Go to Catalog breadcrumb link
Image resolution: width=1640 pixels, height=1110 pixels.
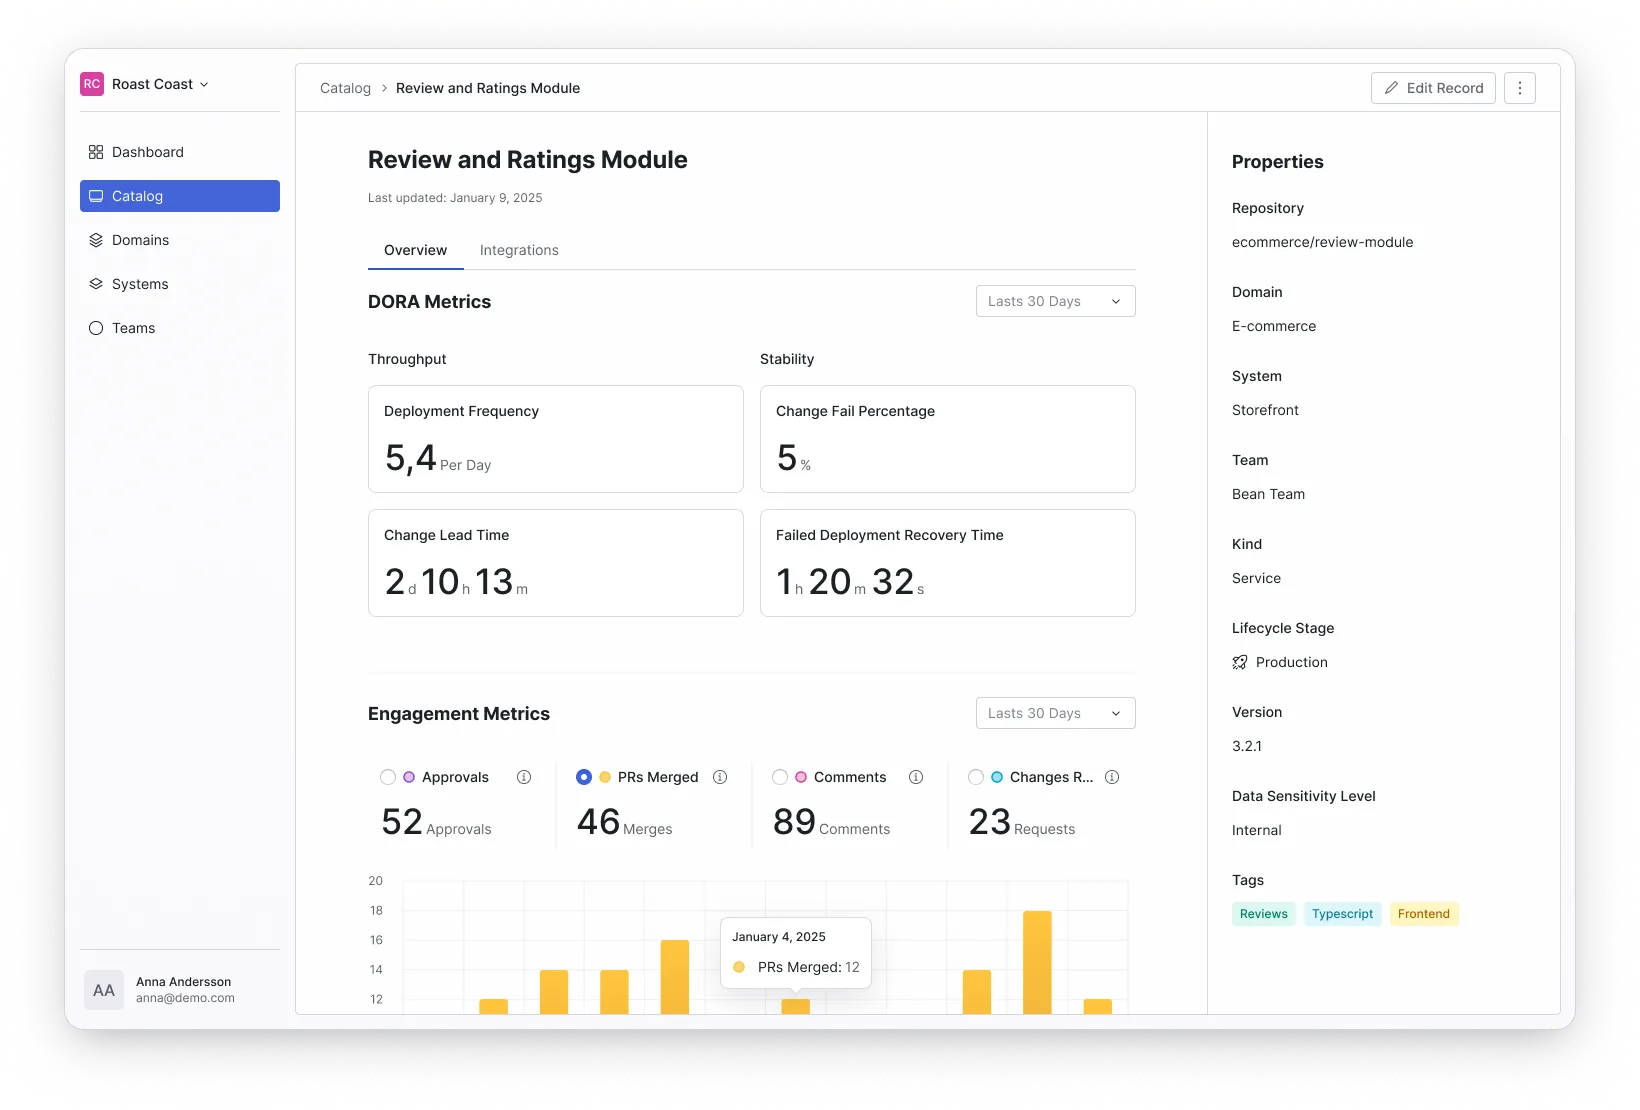tap(345, 88)
